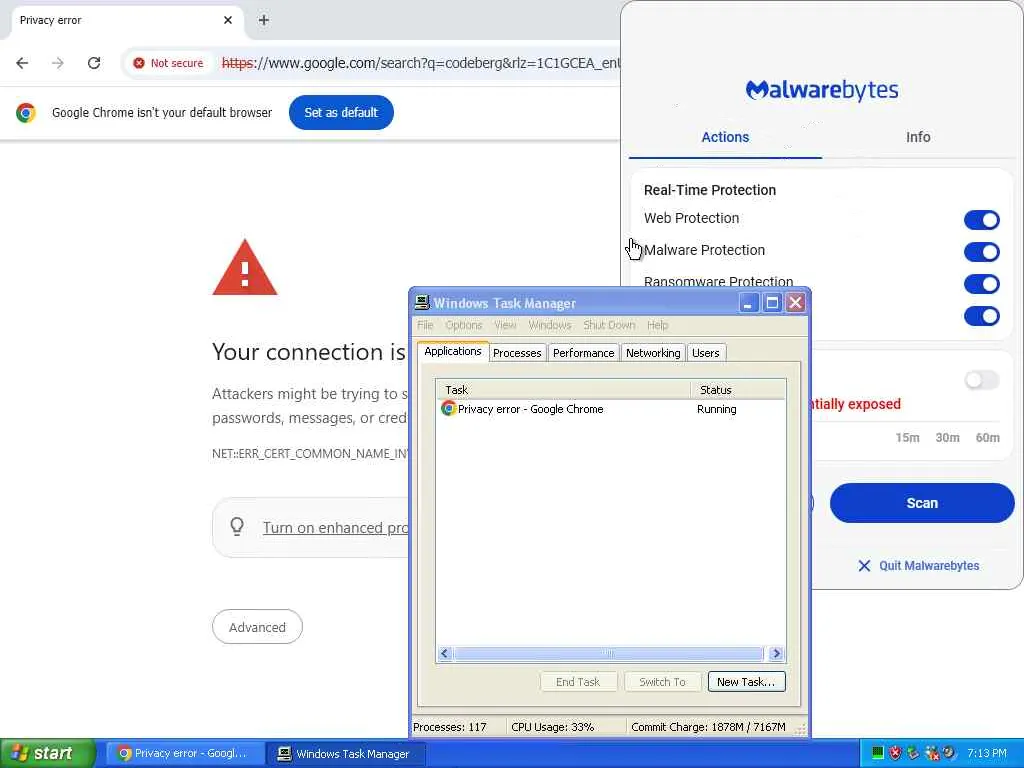Click the Malwarebytes logo
1024x768 pixels.
click(x=822, y=90)
